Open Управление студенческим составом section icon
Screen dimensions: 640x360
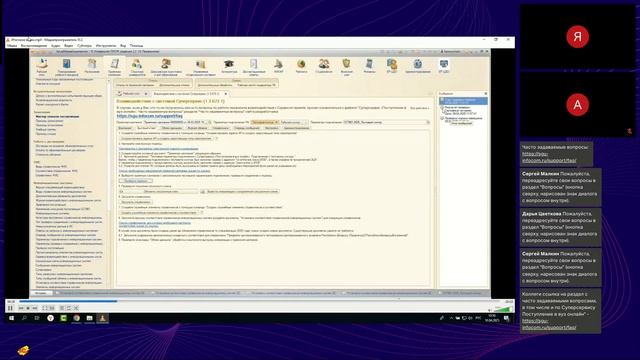point(200,66)
